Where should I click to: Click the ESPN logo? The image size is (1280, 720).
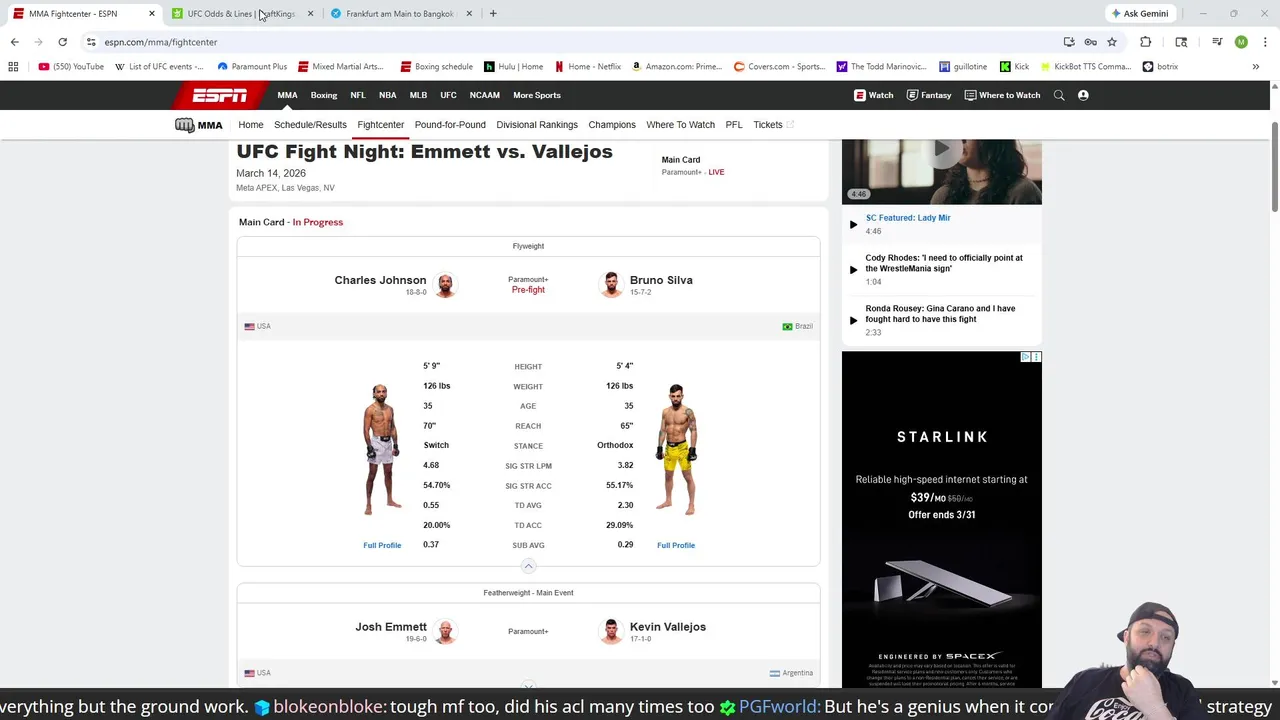tap(220, 95)
